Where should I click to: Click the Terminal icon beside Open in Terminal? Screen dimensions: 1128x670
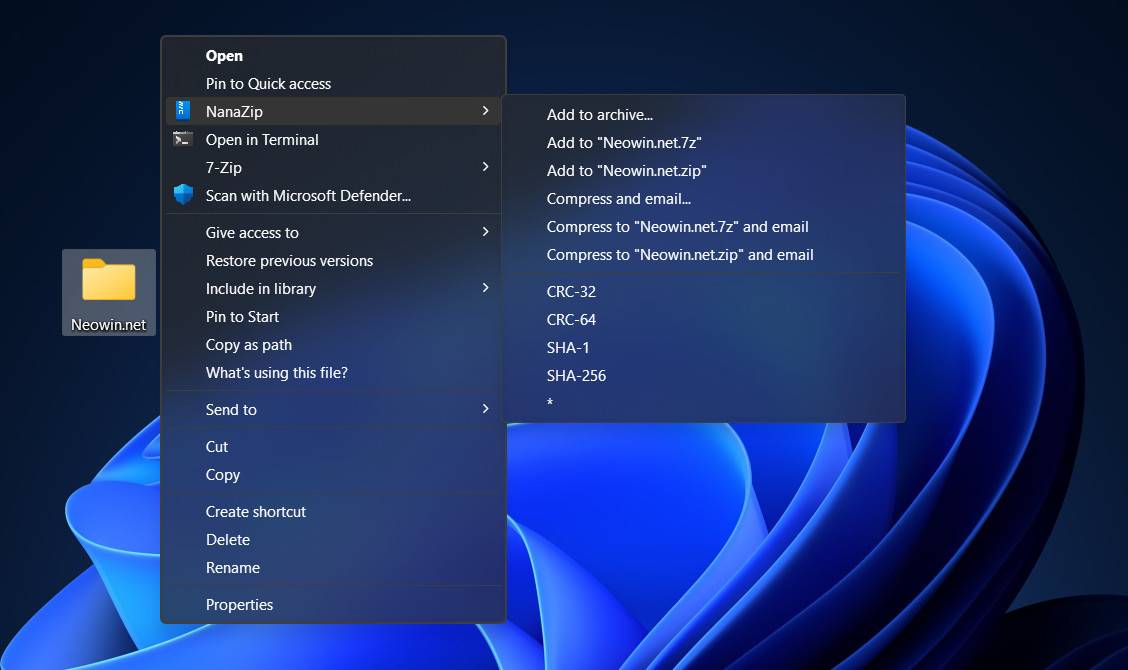(183, 139)
